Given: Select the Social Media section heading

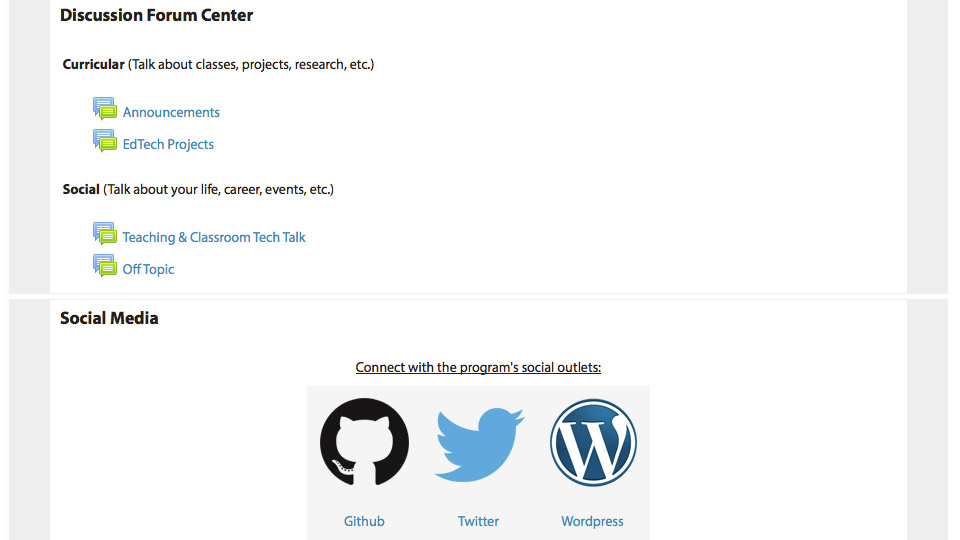Looking at the screenshot, I should pos(109,318).
